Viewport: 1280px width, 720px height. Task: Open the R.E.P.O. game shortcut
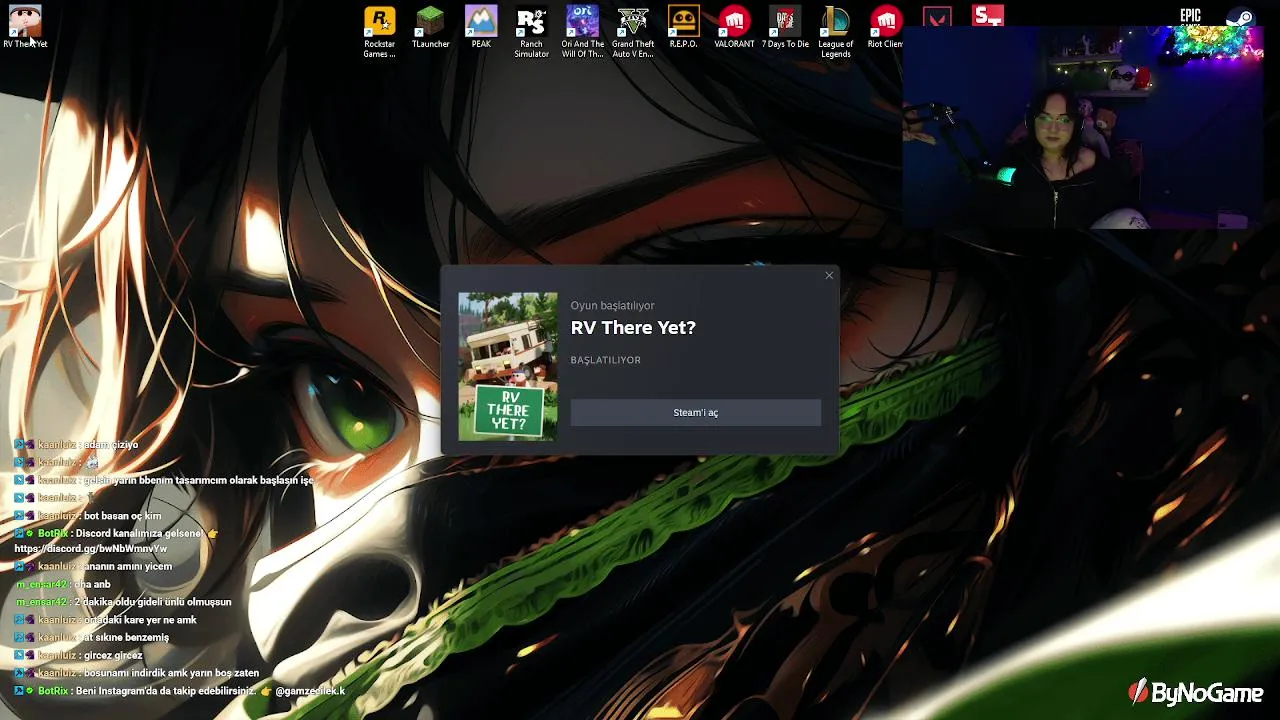click(683, 27)
